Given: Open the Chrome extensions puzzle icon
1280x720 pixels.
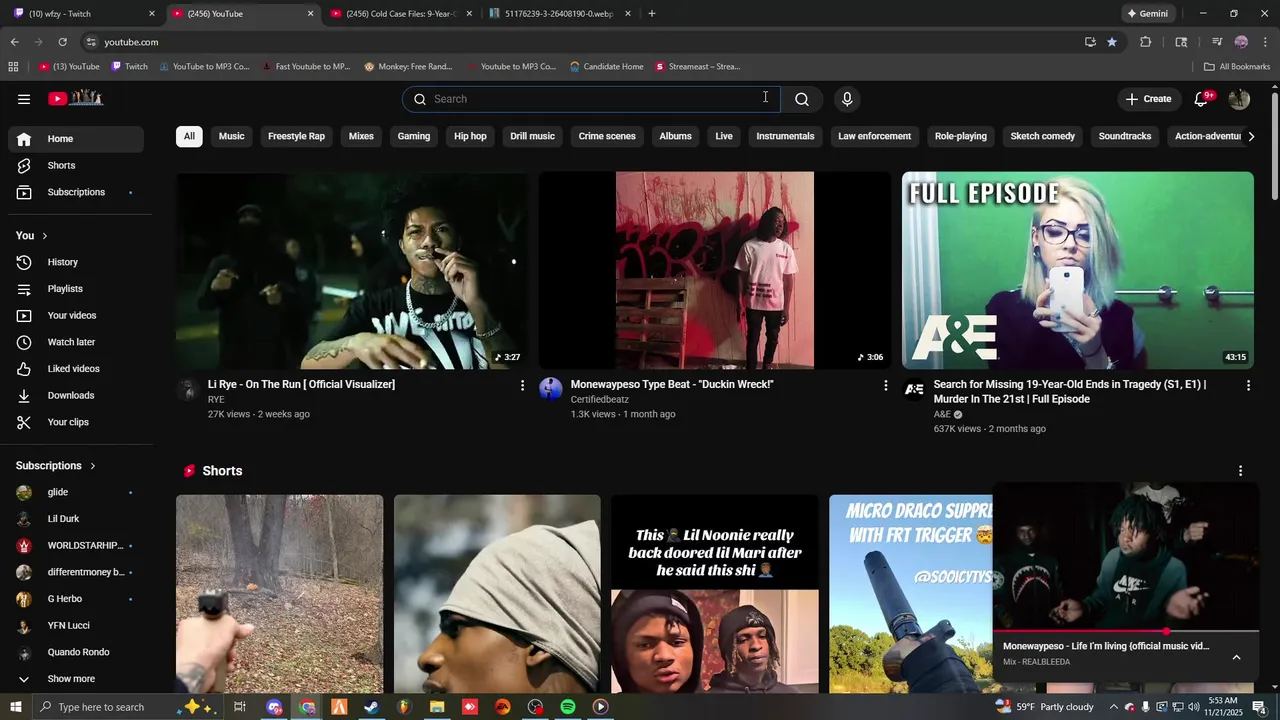Looking at the screenshot, I should pyautogui.click(x=1146, y=42).
